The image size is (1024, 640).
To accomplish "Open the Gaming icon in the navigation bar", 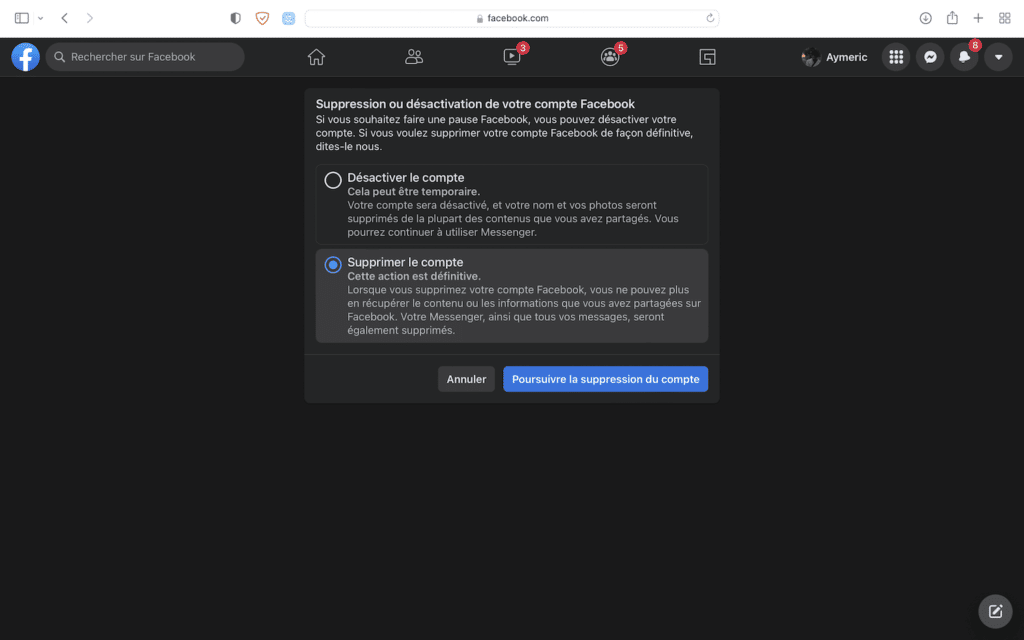I will [707, 57].
